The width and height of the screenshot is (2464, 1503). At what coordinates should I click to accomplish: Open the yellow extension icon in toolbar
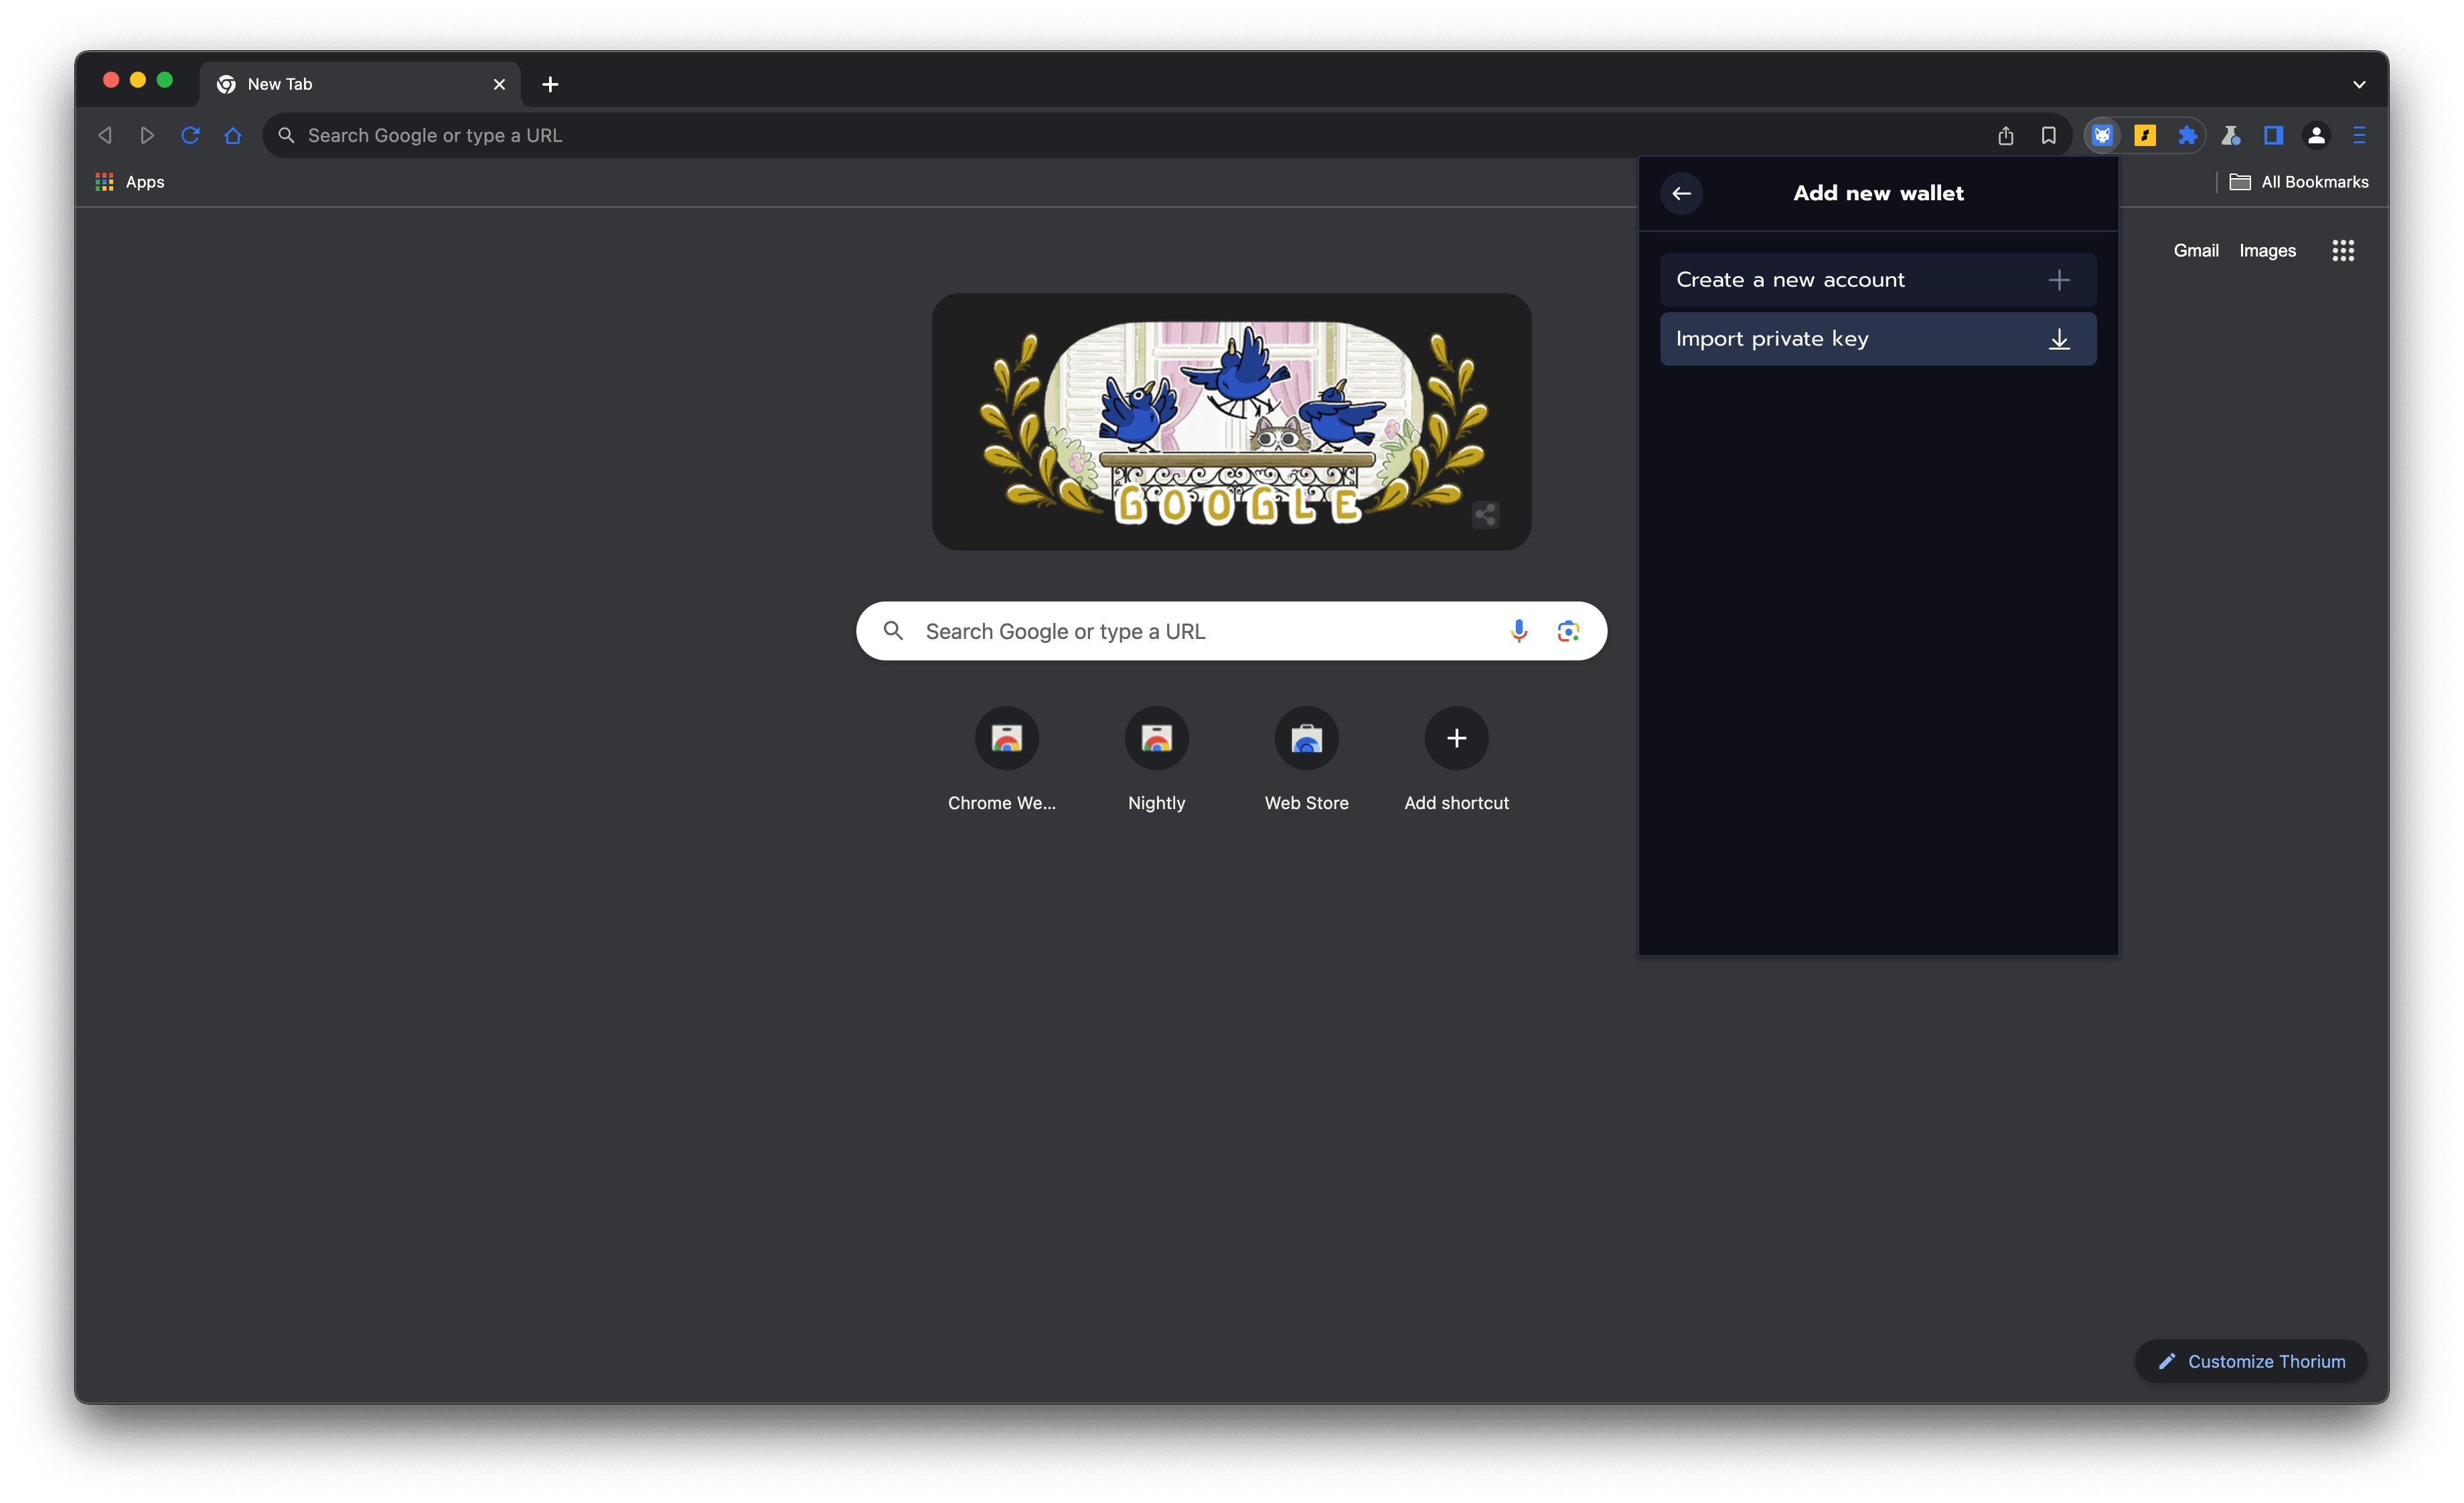pyautogui.click(x=2144, y=135)
